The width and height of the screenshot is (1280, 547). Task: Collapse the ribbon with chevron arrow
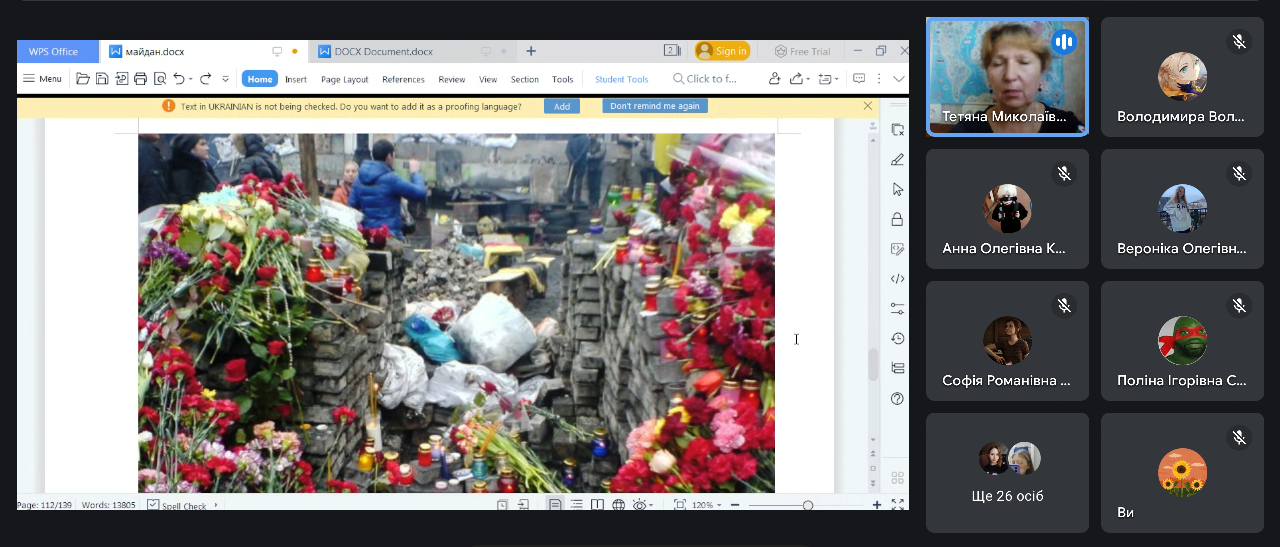898,79
